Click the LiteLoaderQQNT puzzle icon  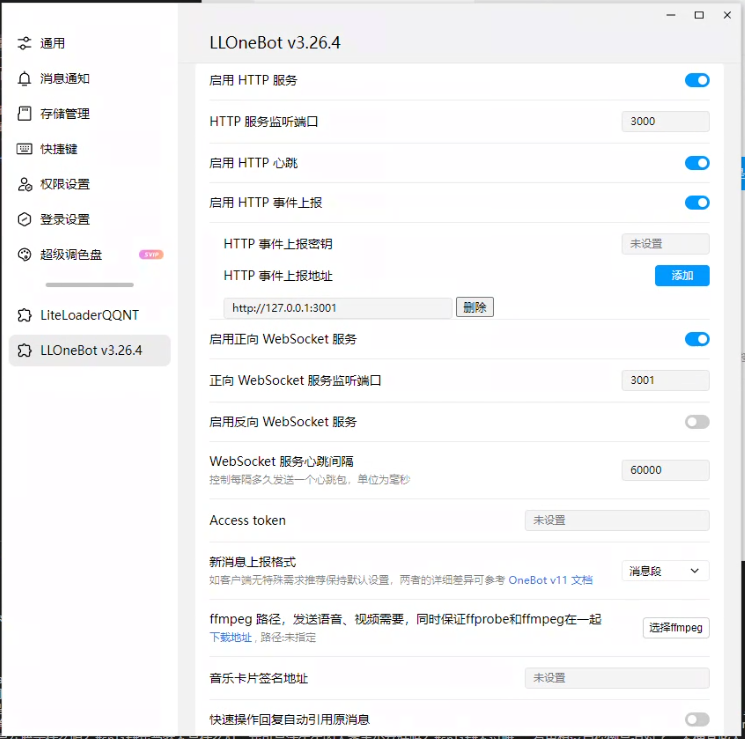pyautogui.click(x=24, y=315)
